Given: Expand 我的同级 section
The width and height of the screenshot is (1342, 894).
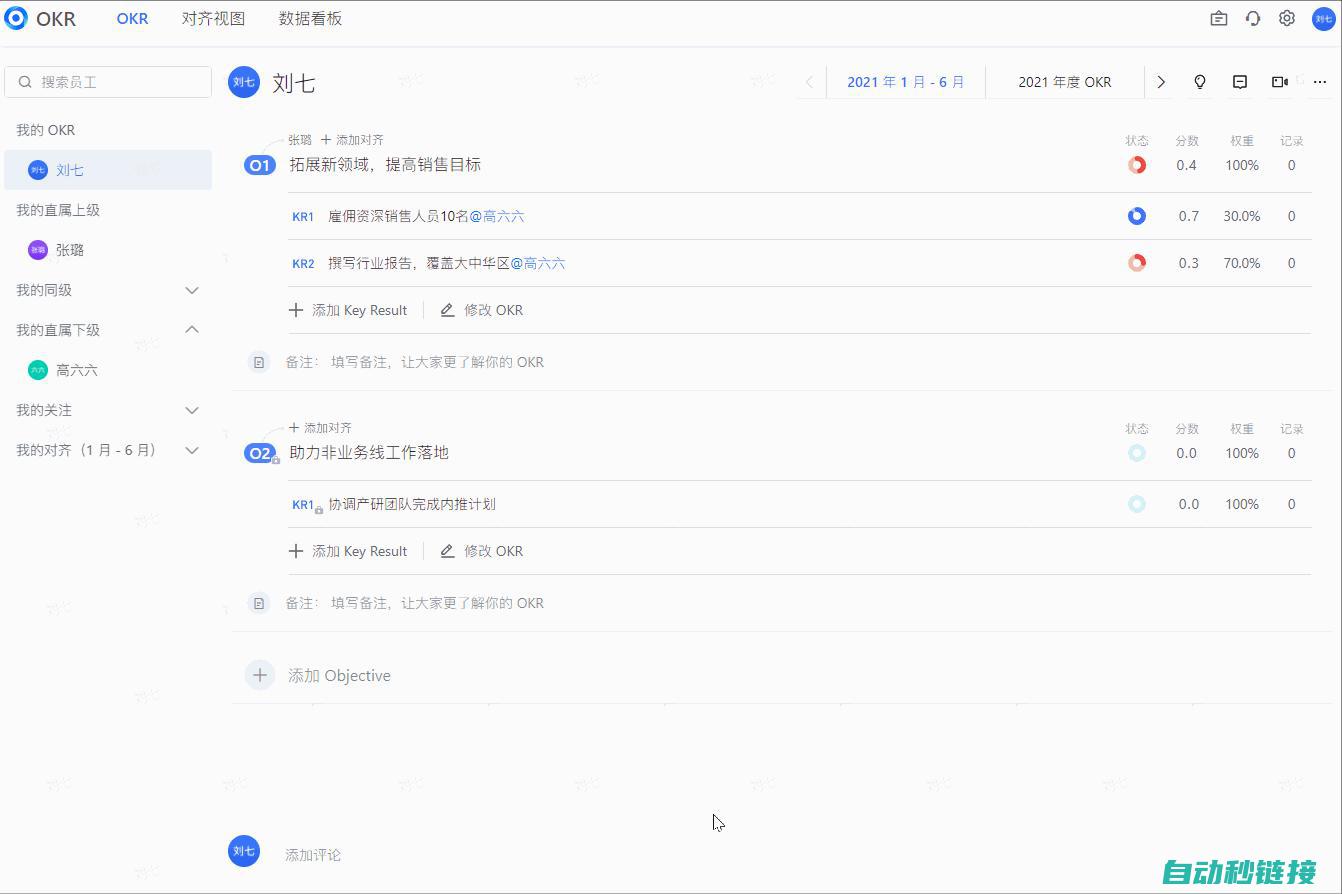Looking at the screenshot, I should tap(192, 290).
